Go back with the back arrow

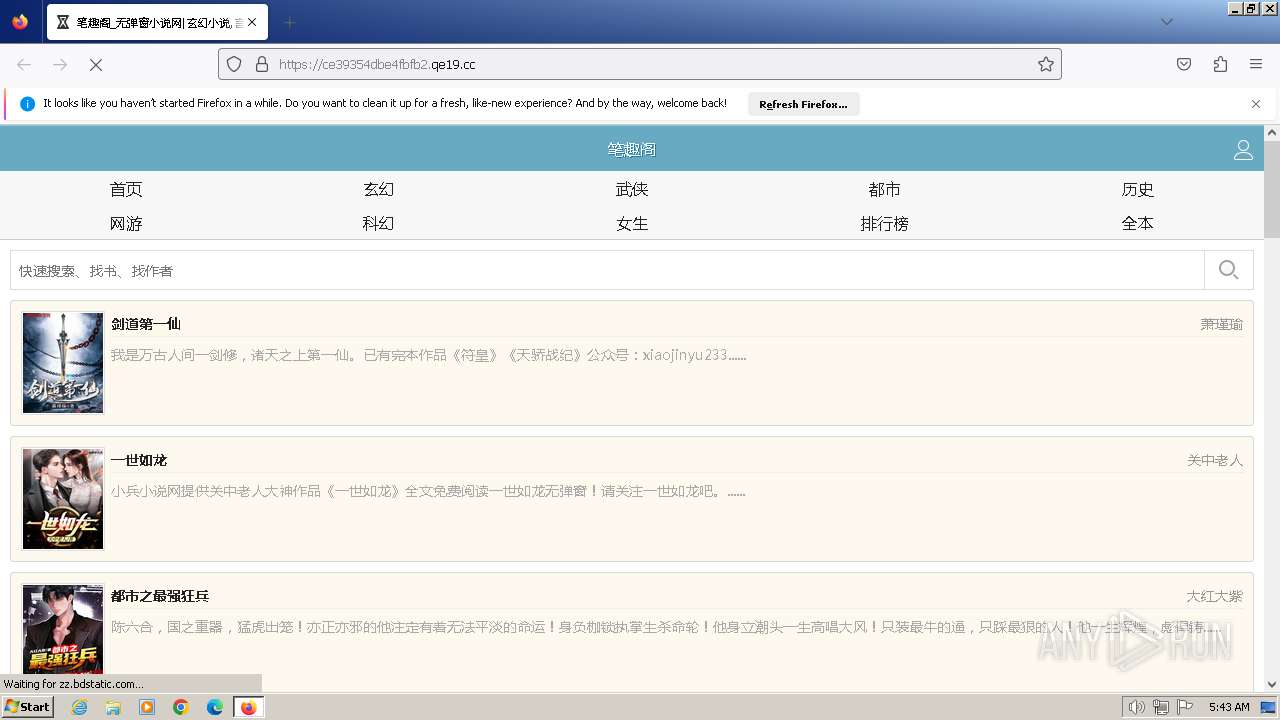tap(24, 64)
